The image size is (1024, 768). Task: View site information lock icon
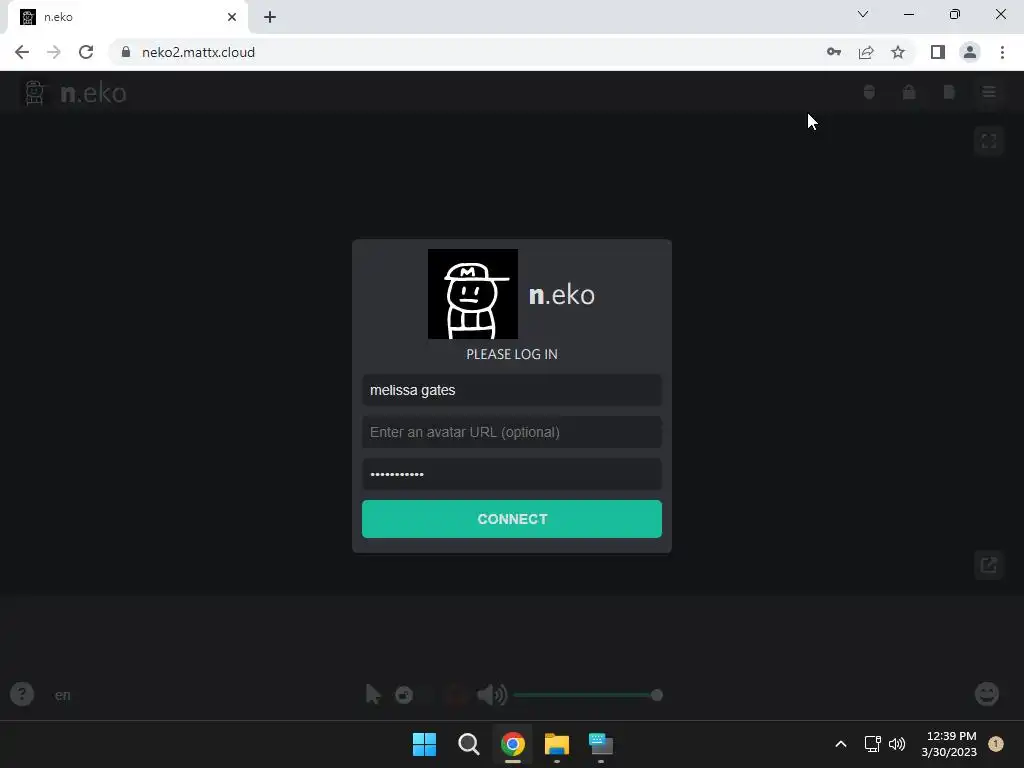126,52
